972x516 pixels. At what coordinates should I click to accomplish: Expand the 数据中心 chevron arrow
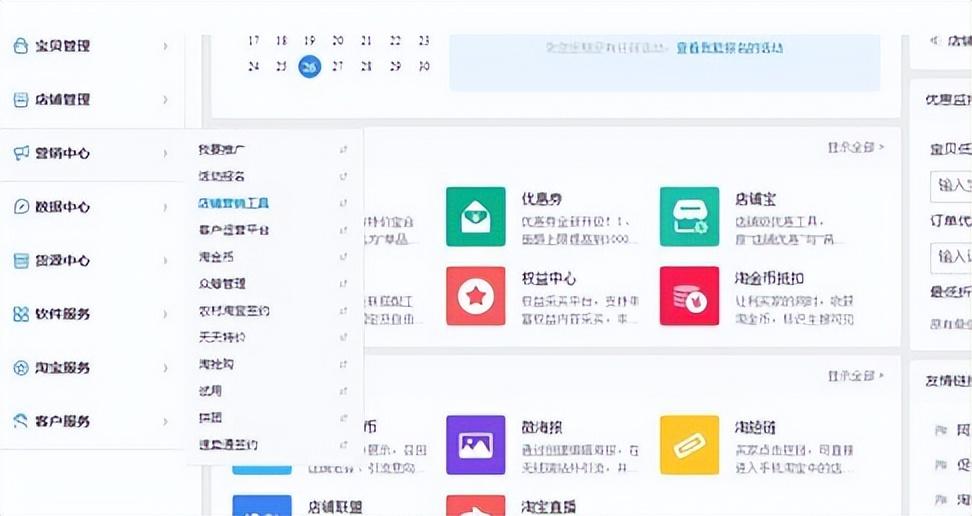pos(166,207)
